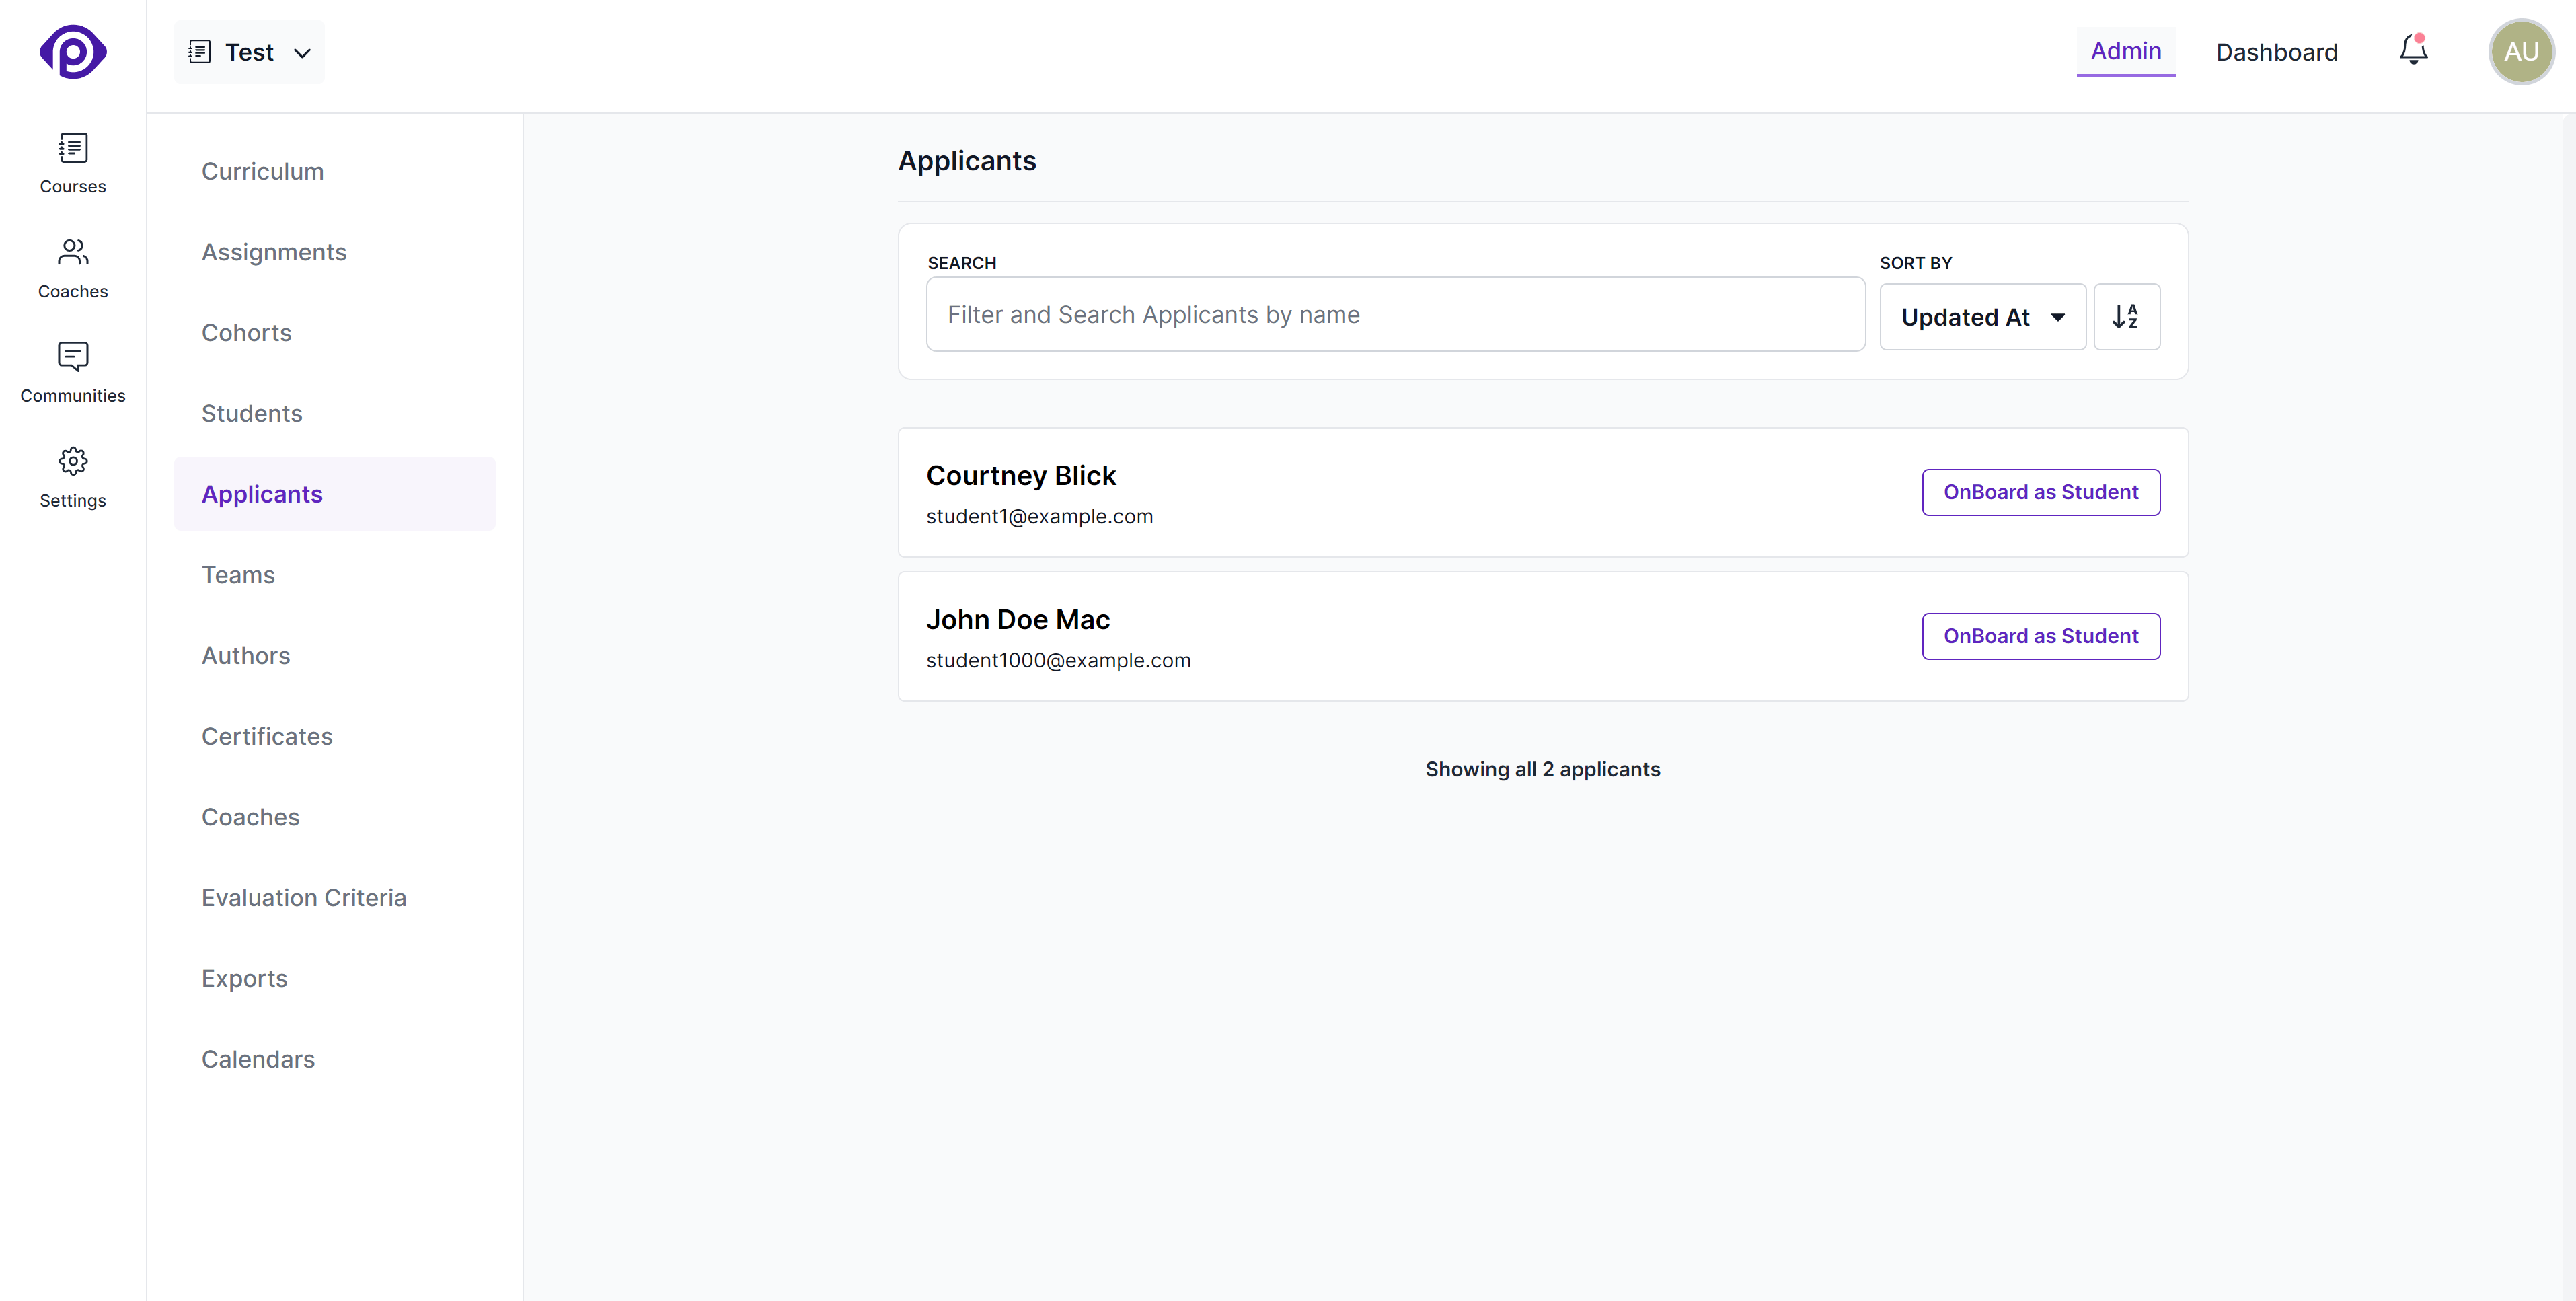Viewport: 2576px width, 1301px height.
Task: OnBoard John Doe Mac as Student
Action: [x=2041, y=636]
